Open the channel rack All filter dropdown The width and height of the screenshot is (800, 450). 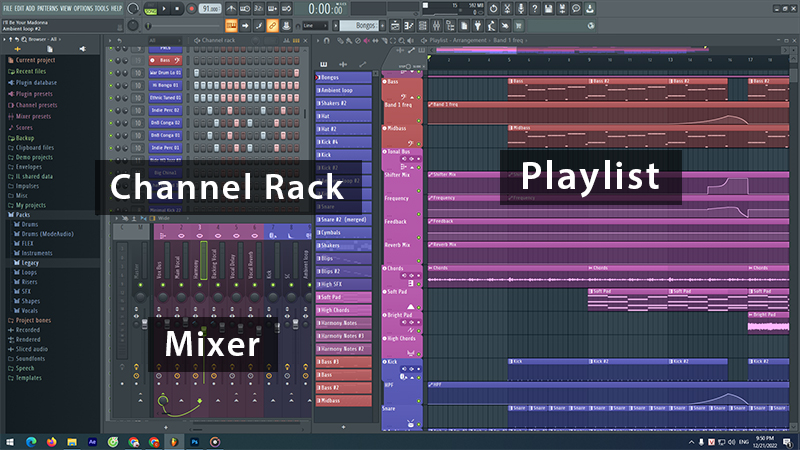tap(164, 40)
